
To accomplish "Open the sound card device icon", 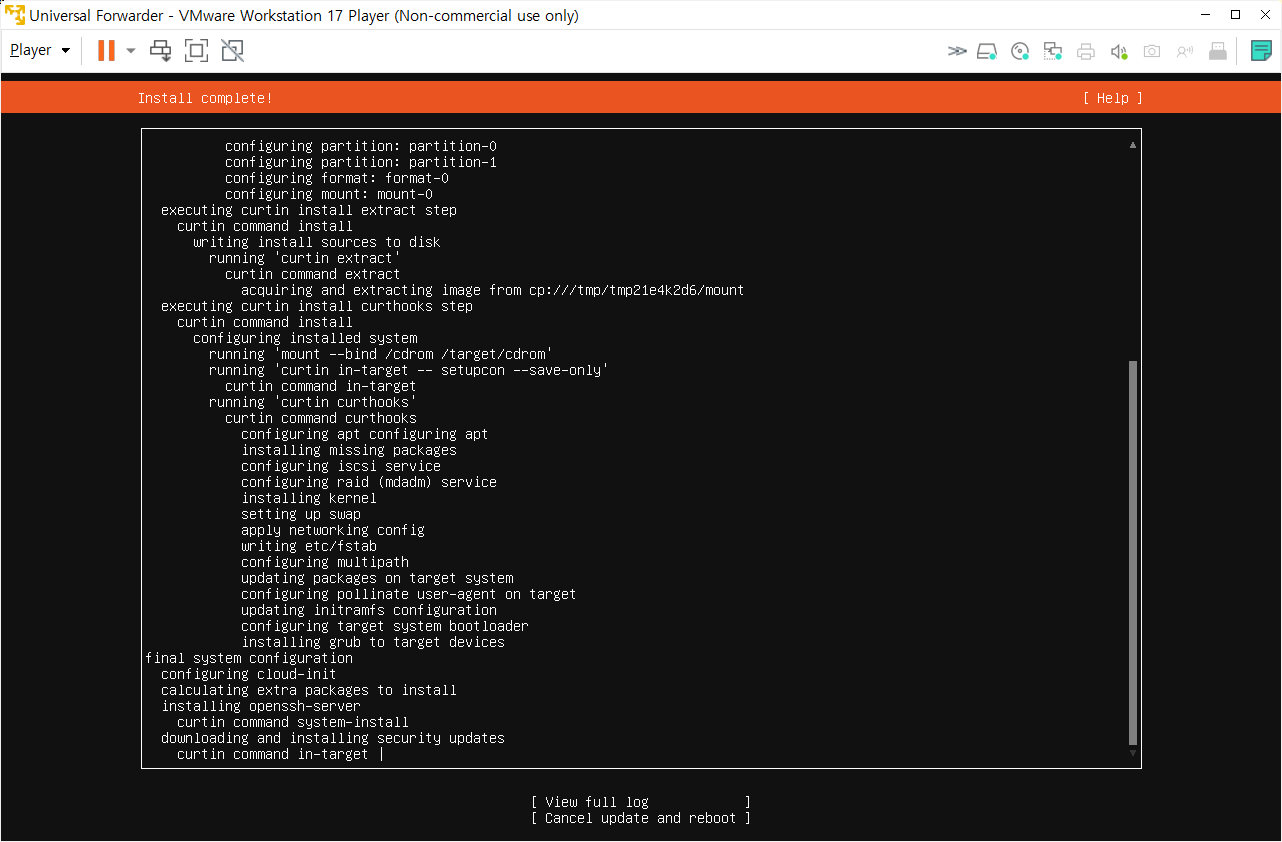I will 1119,51.
